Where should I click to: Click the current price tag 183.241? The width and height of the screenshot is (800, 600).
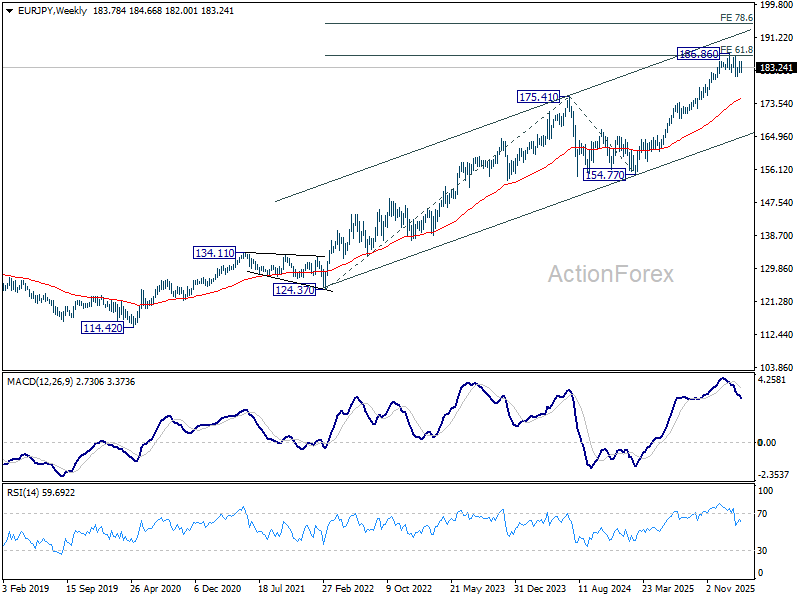[776, 68]
